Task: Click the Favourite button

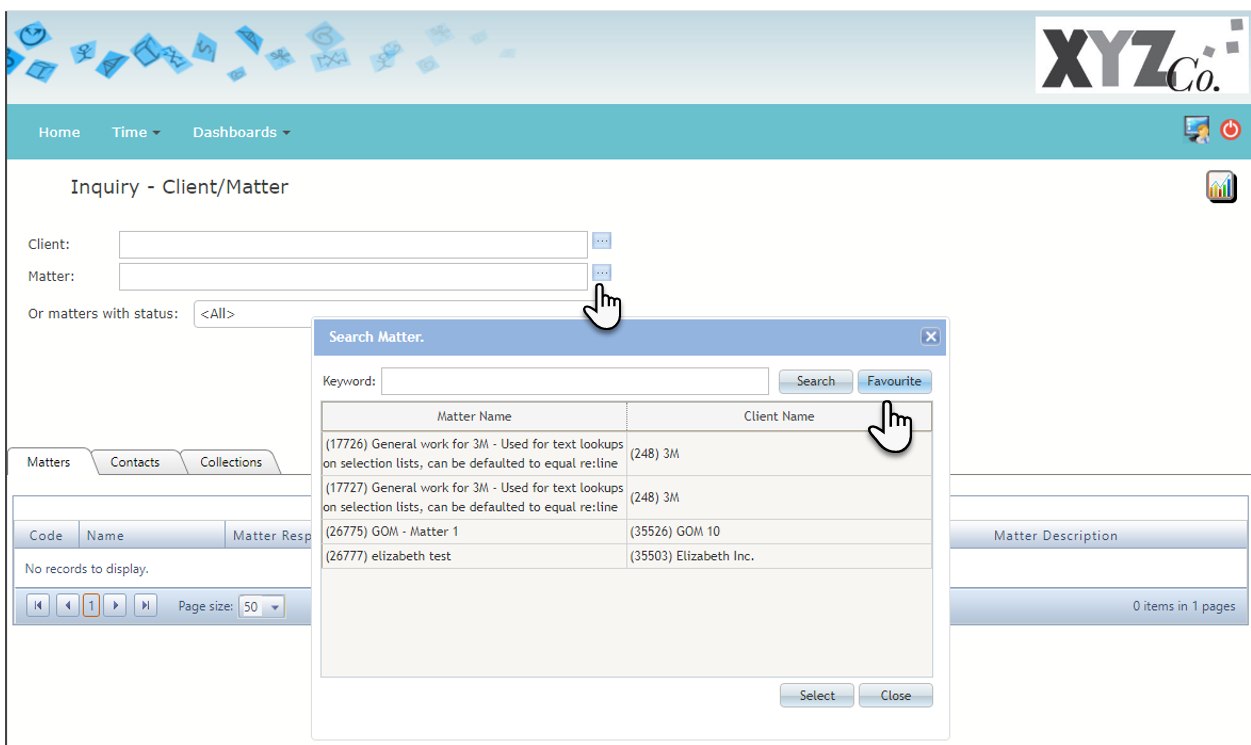Action: point(895,381)
